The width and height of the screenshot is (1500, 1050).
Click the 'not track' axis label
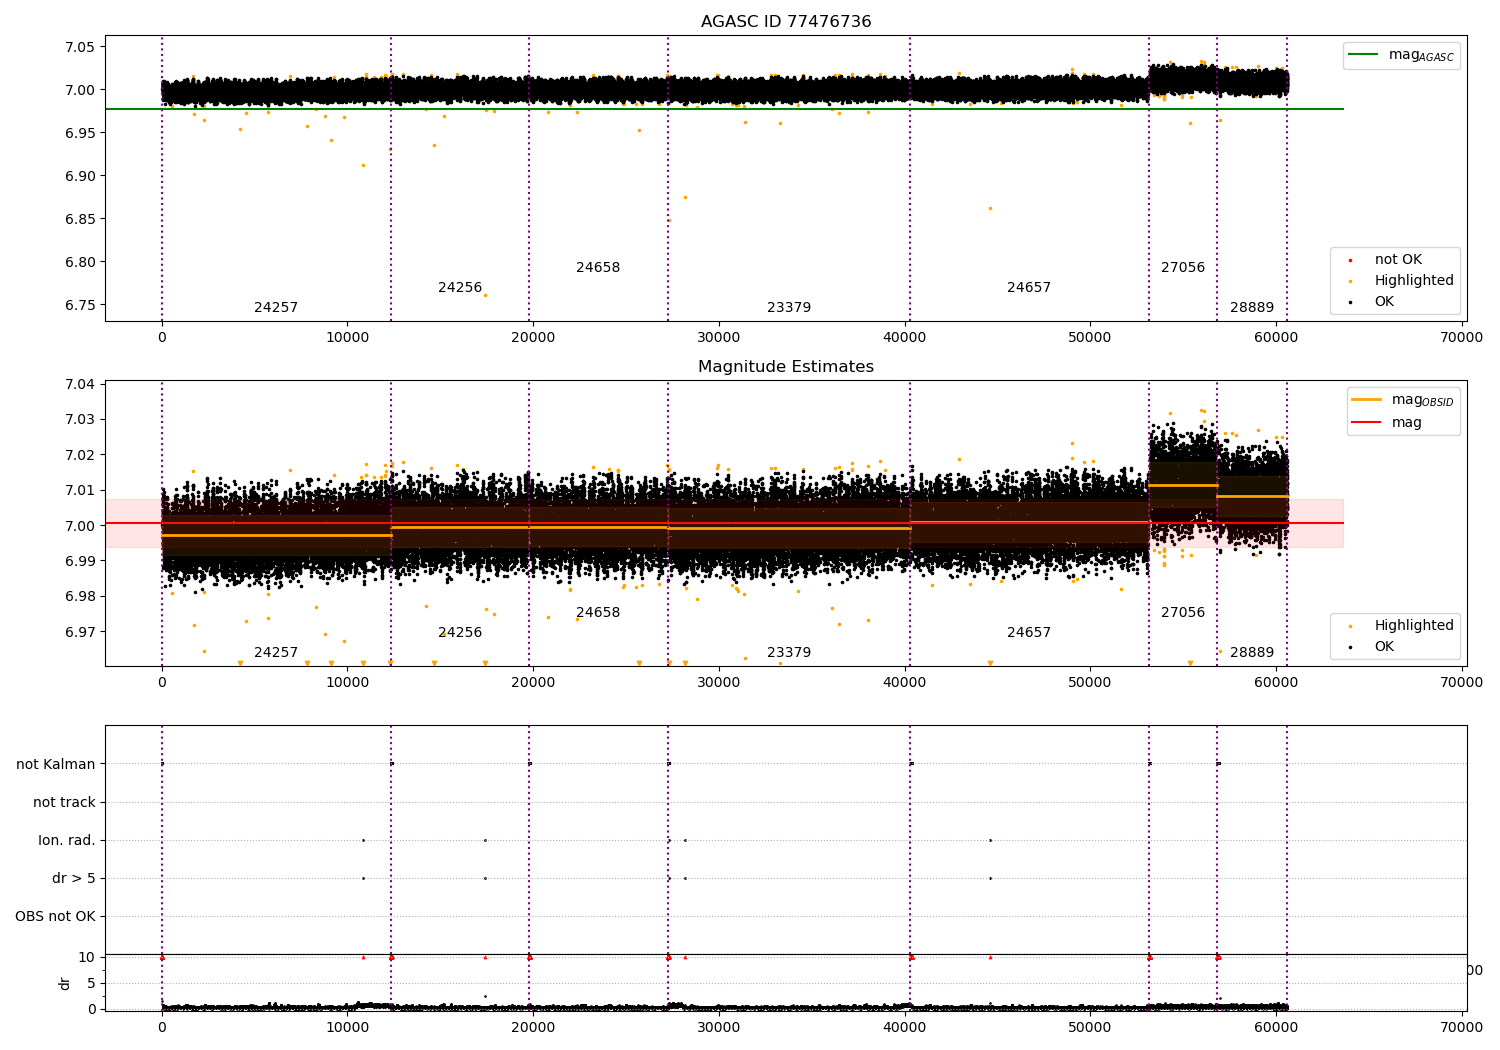[64, 802]
